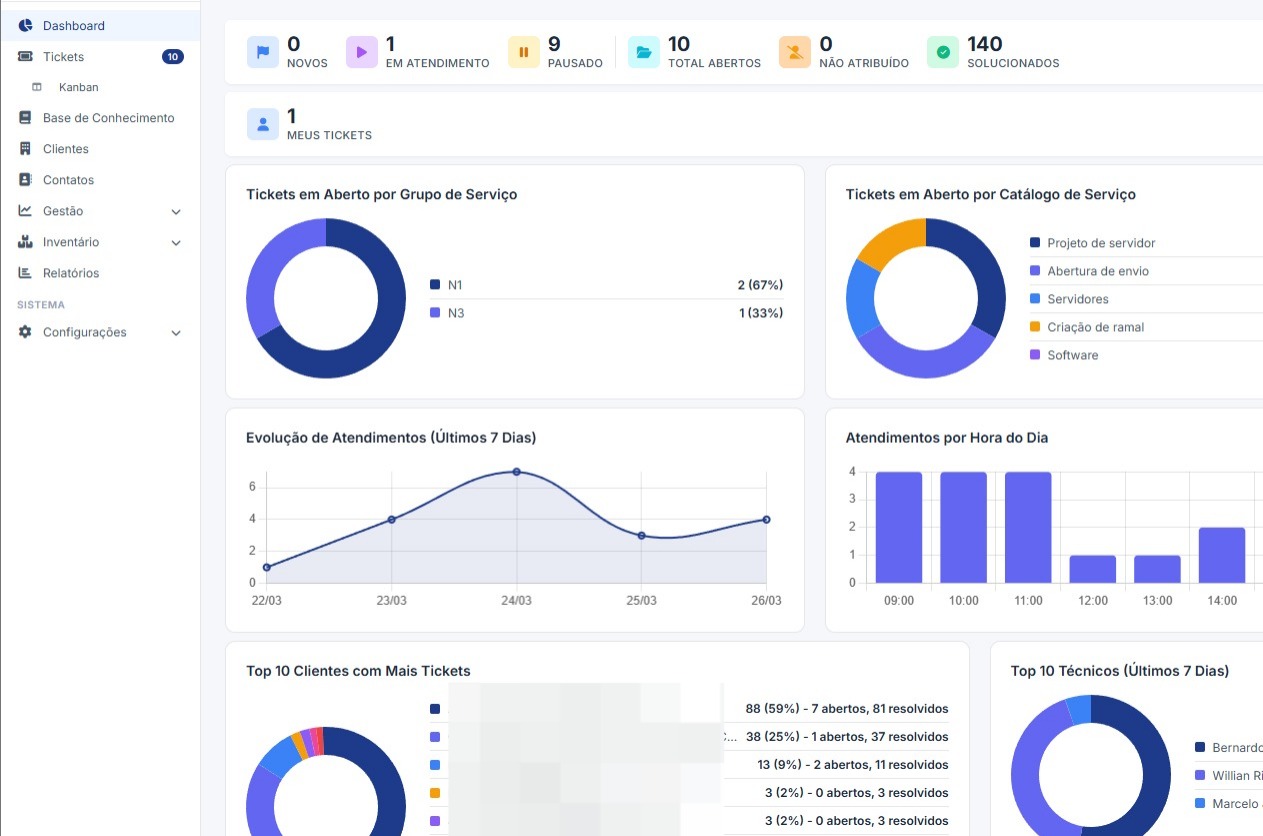Open the Relatórios page
The height and width of the screenshot is (836, 1263).
click(x=100, y=273)
